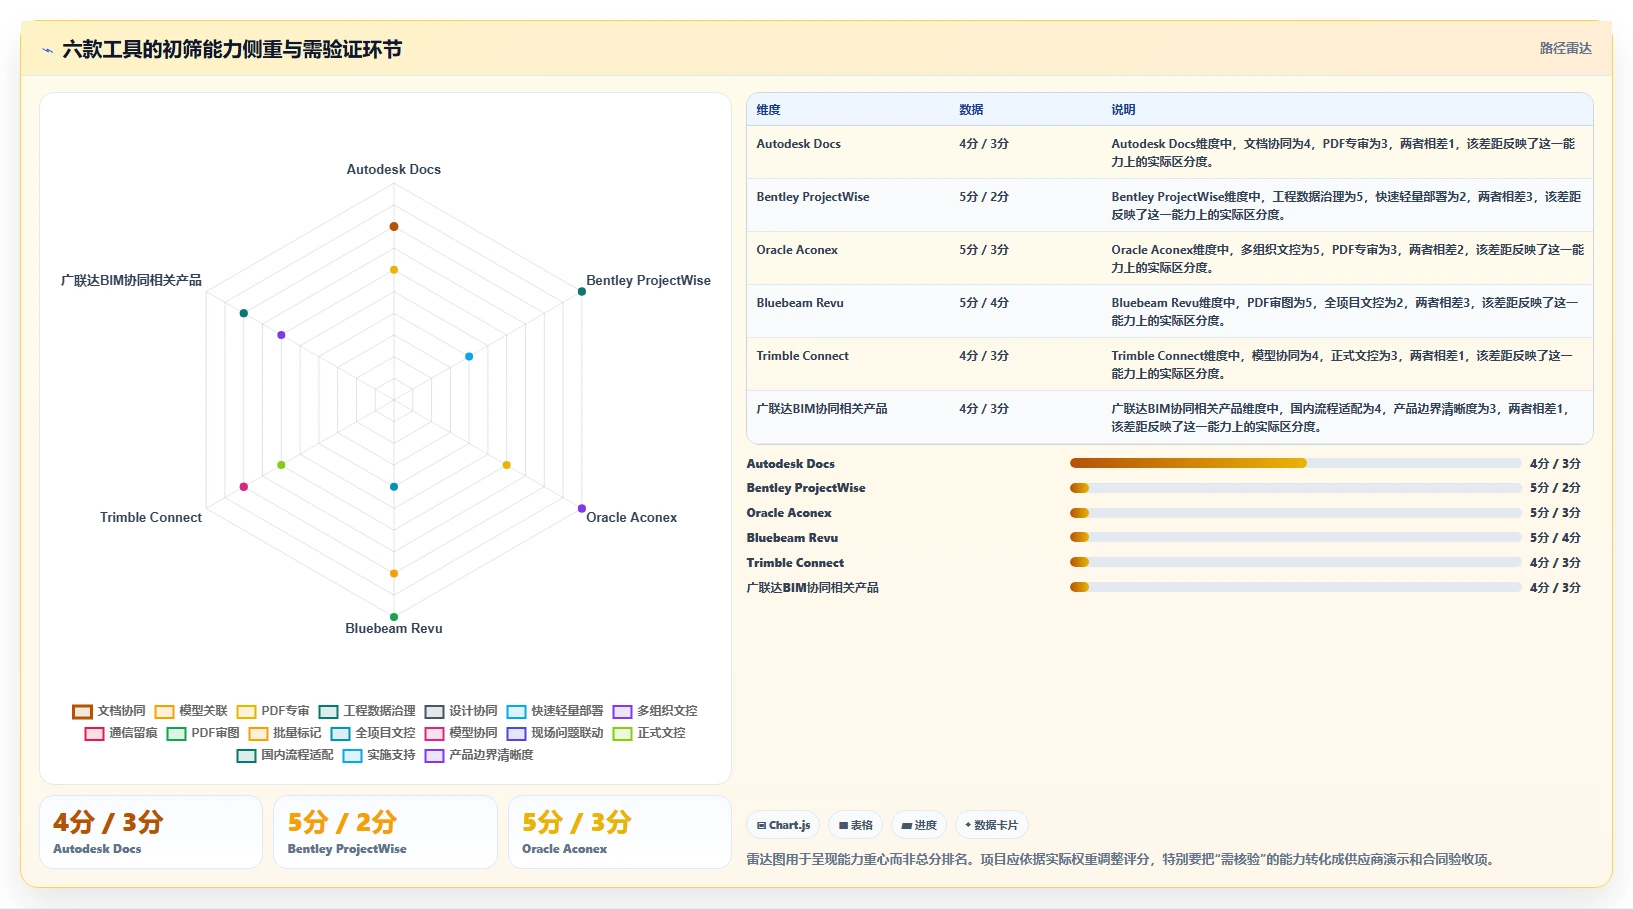Toggle the 工程数据治理 legend entry
This screenshot has height=909, width=1633.
click(367, 711)
